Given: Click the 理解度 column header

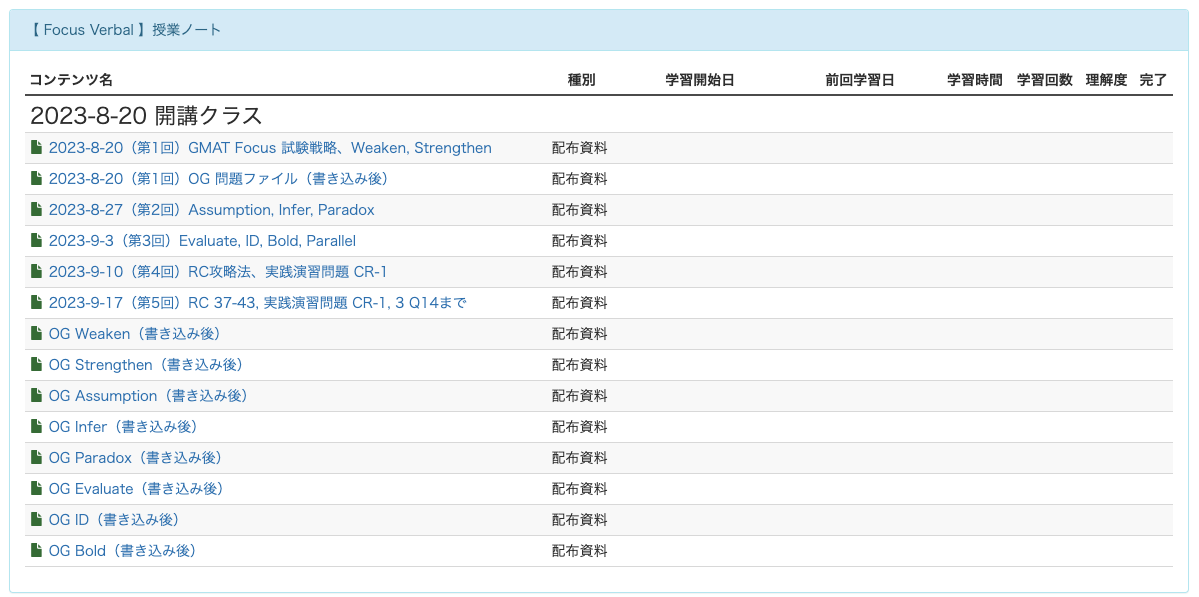Looking at the screenshot, I should (x=1106, y=80).
